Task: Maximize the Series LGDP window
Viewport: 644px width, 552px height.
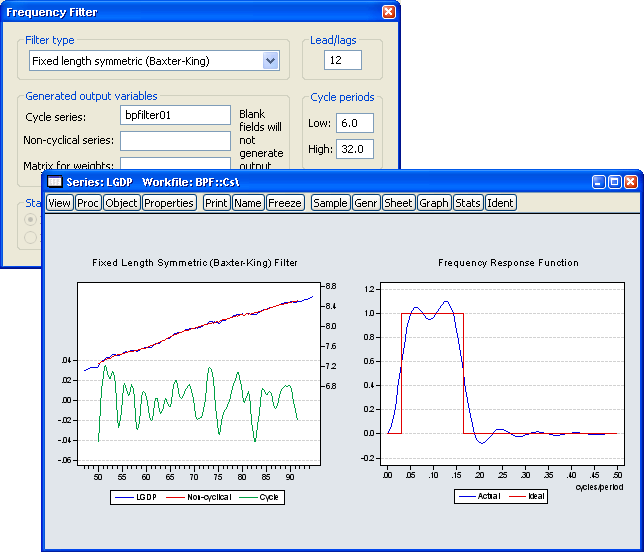Action: (614, 183)
